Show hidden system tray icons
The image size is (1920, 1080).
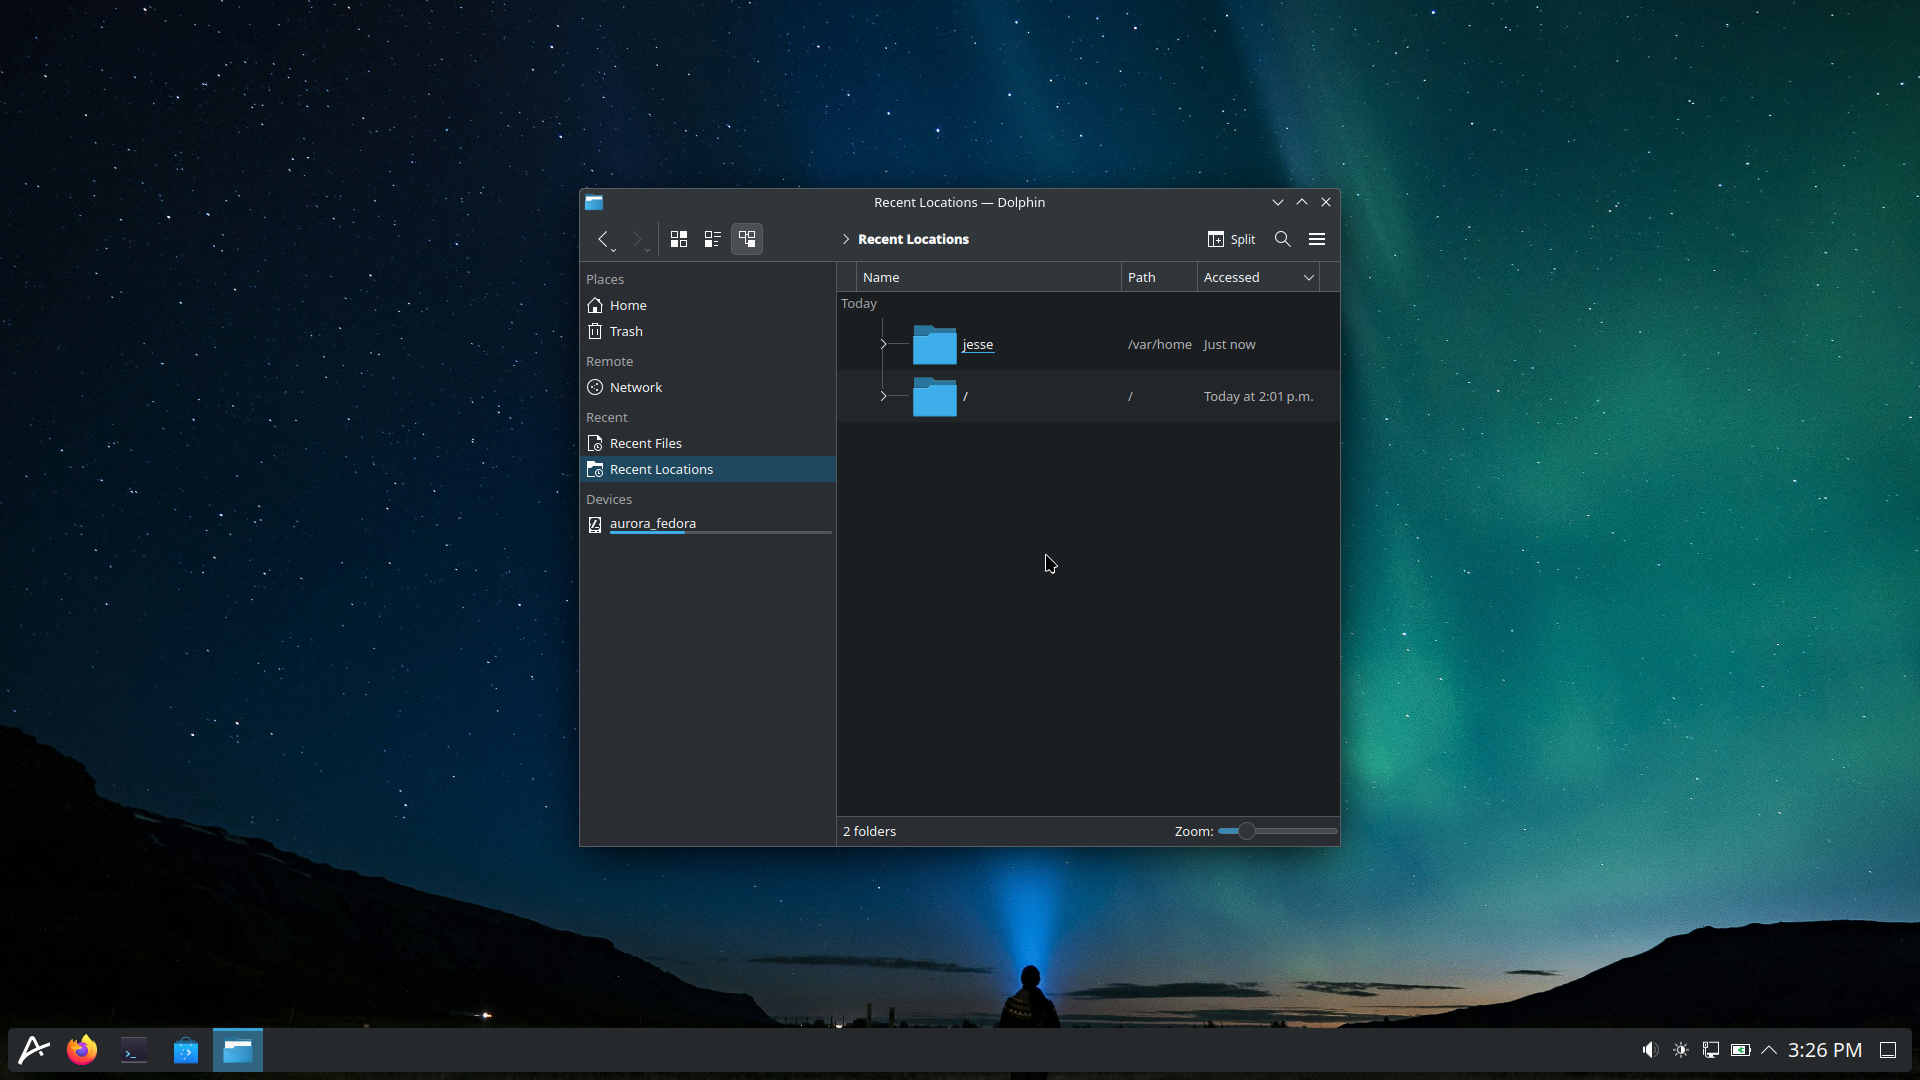coord(1769,1050)
